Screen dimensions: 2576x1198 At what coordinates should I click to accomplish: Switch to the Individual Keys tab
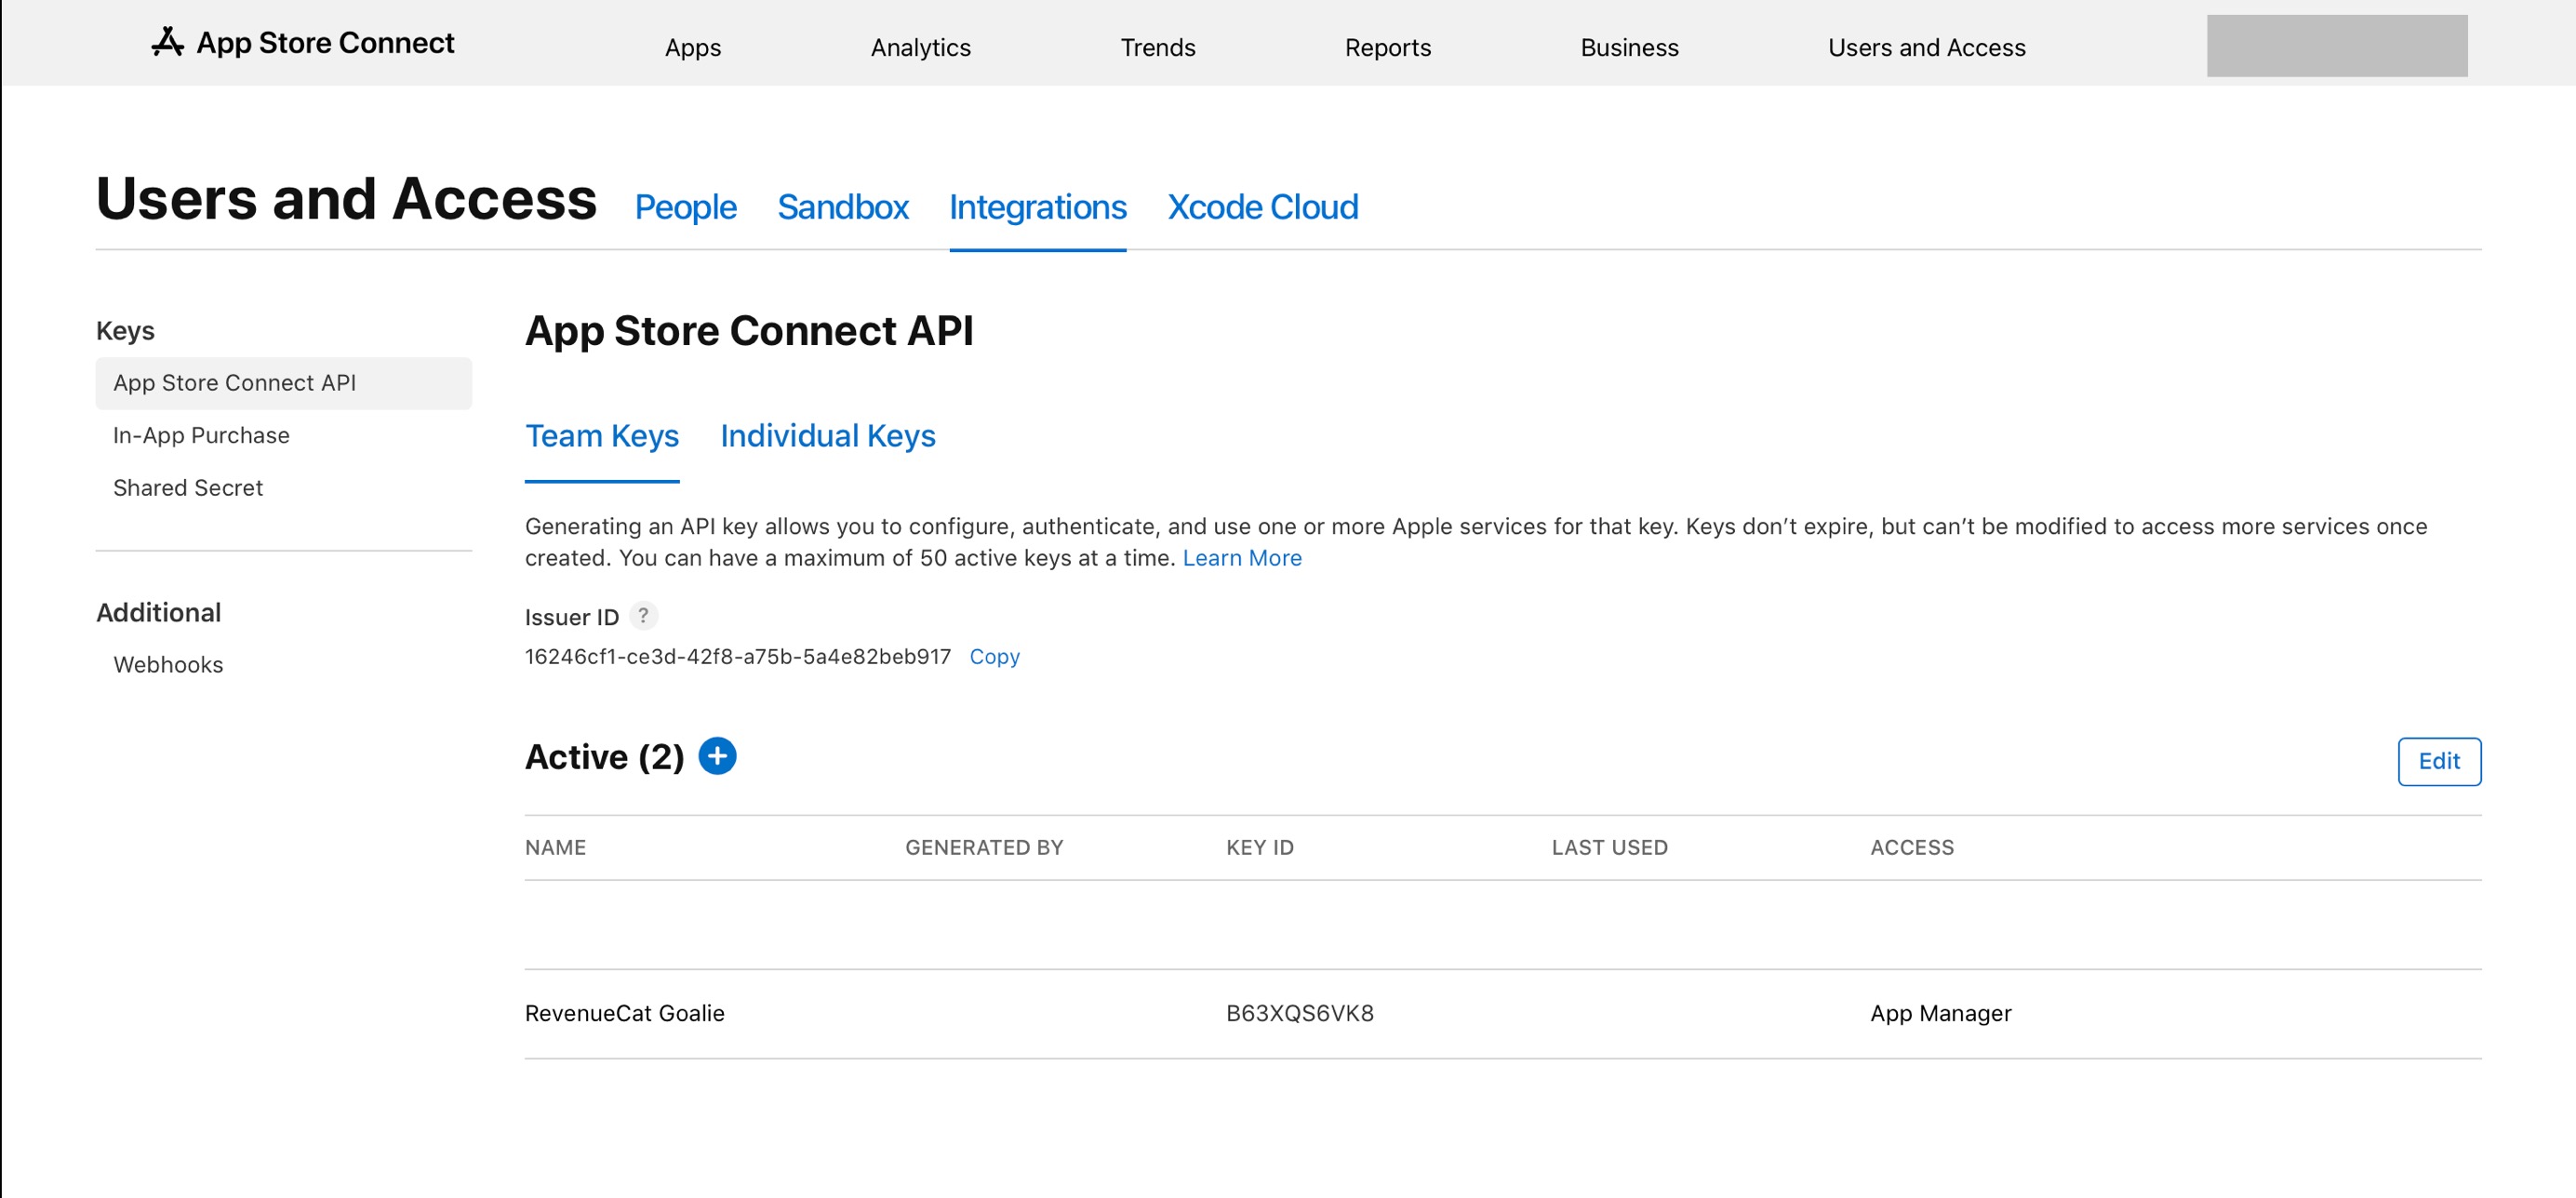827,436
